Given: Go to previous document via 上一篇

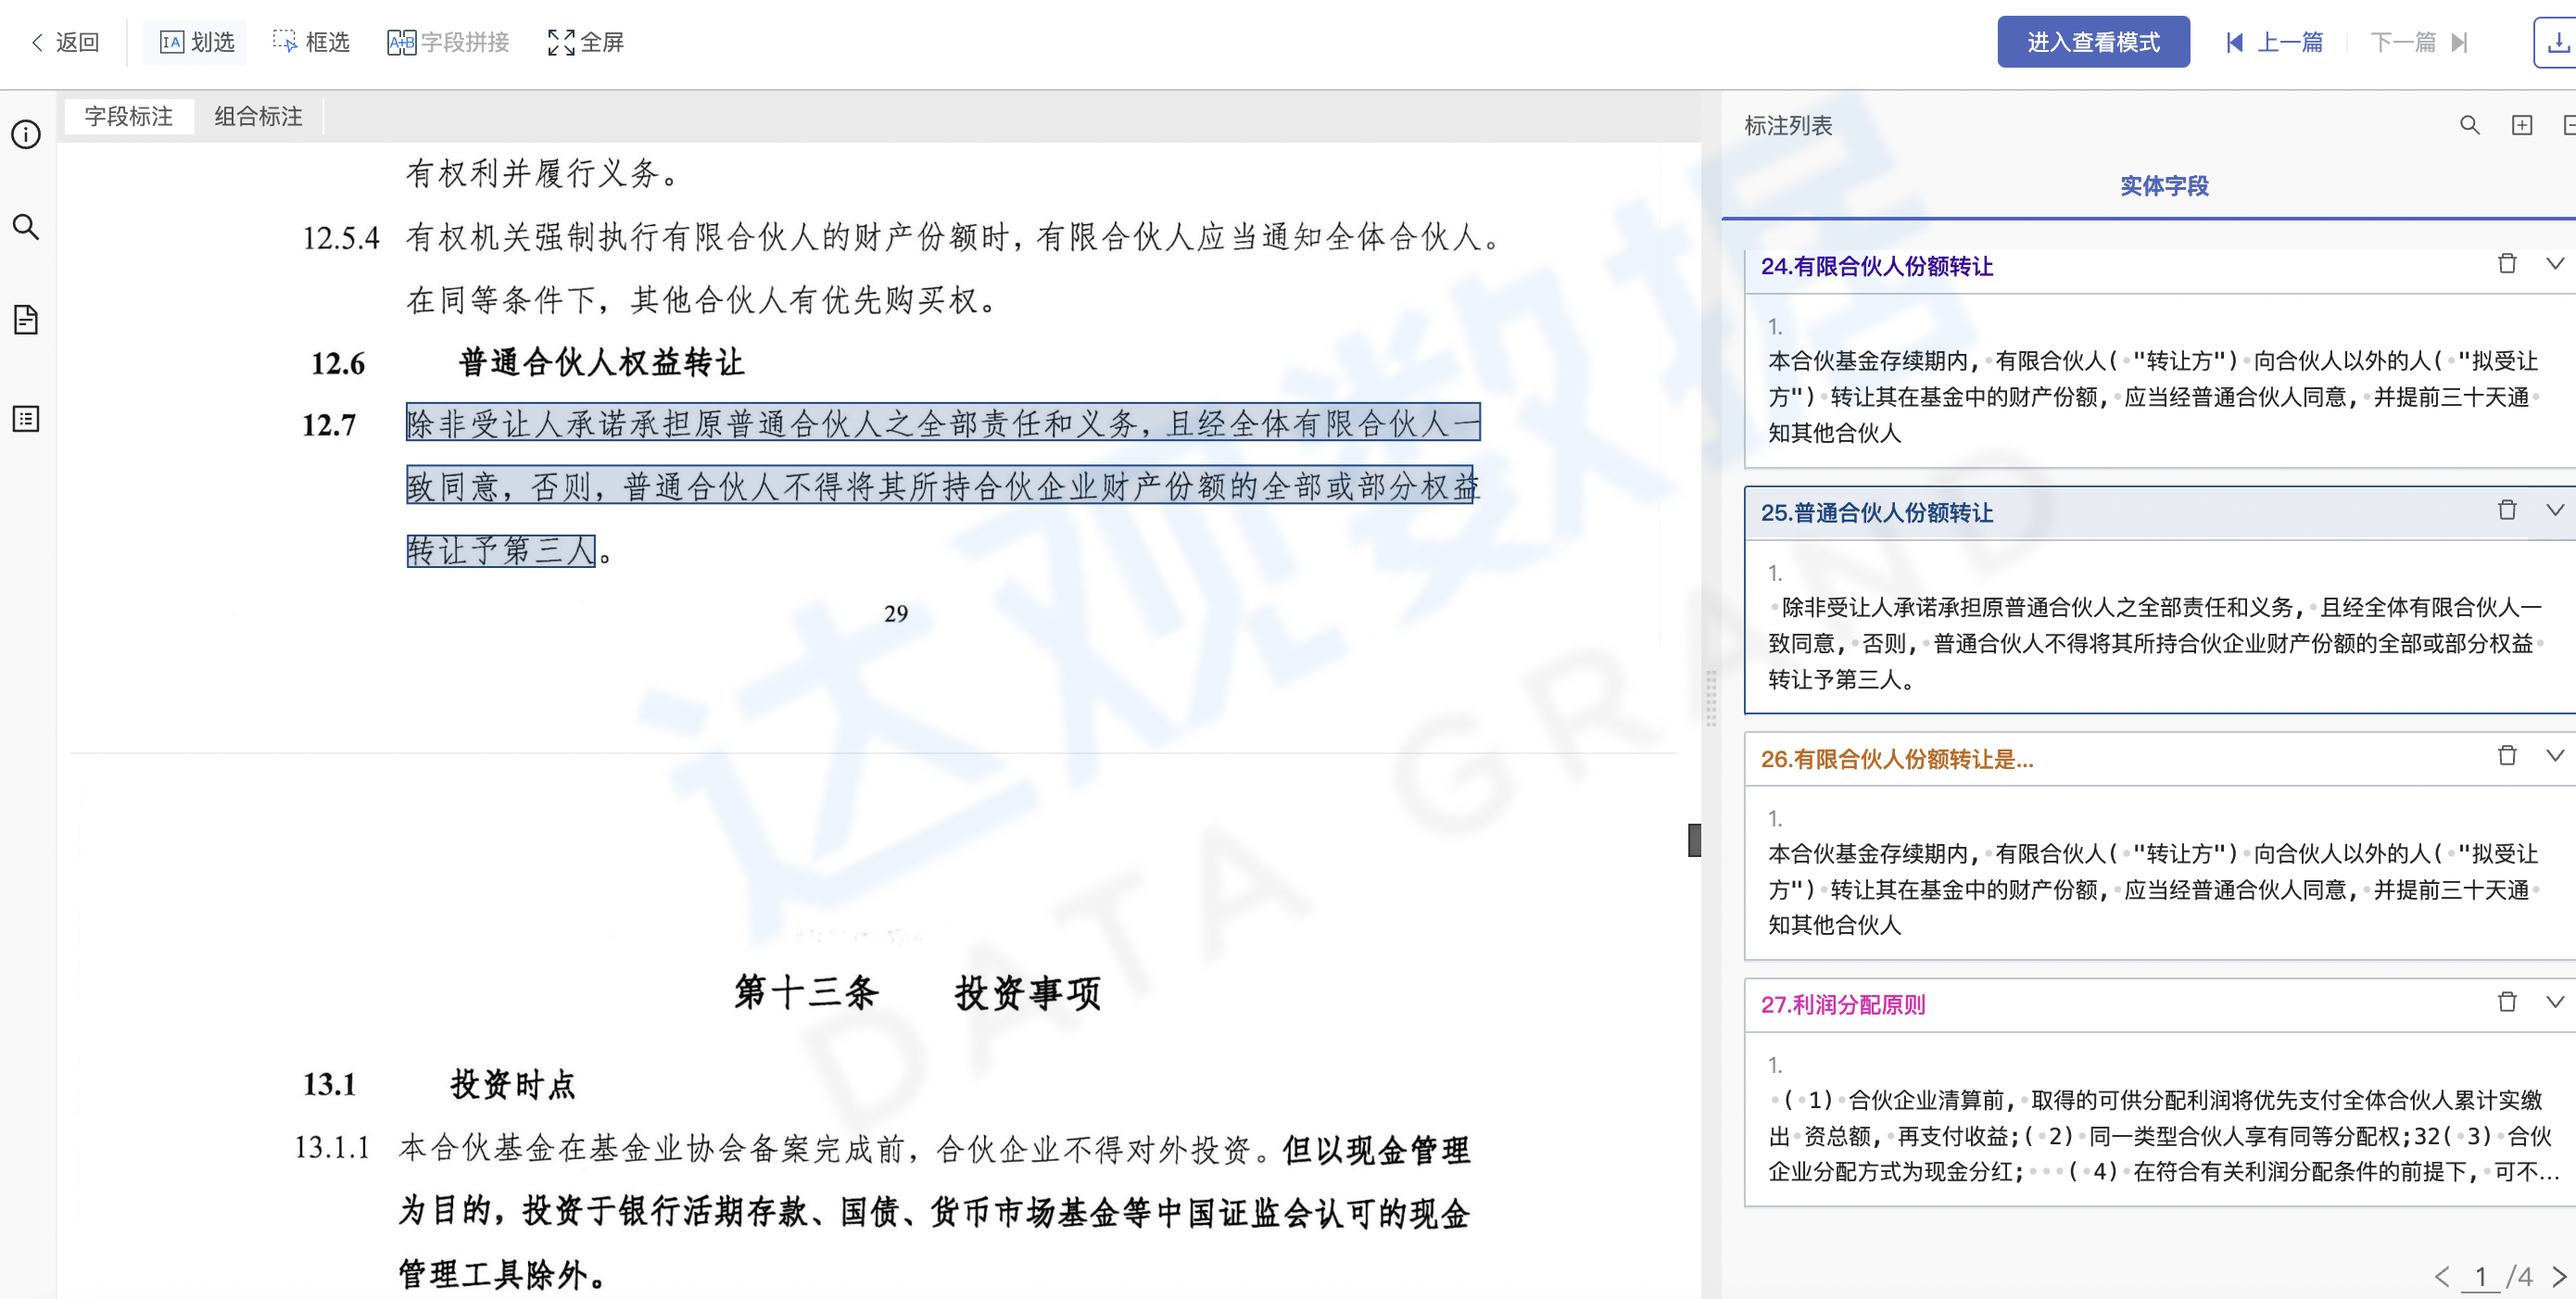Looking at the screenshot, I should (x=2275, y=42).
